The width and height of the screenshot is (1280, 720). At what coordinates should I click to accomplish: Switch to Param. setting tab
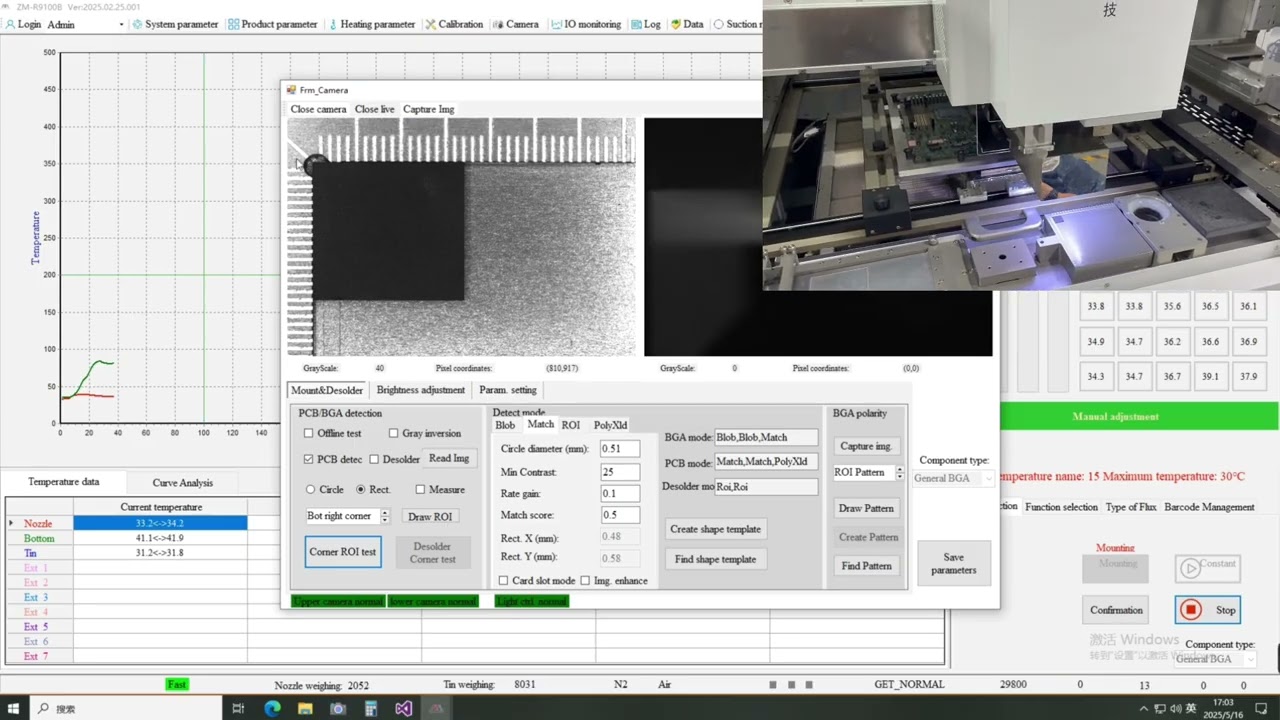point(508,390)
